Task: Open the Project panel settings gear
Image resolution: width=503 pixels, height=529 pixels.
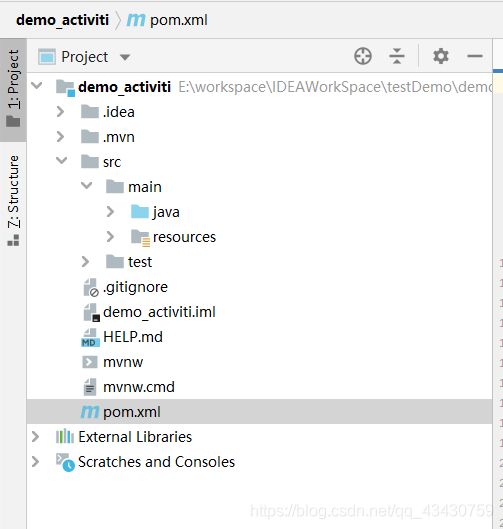Action: [x=441, y=56]
